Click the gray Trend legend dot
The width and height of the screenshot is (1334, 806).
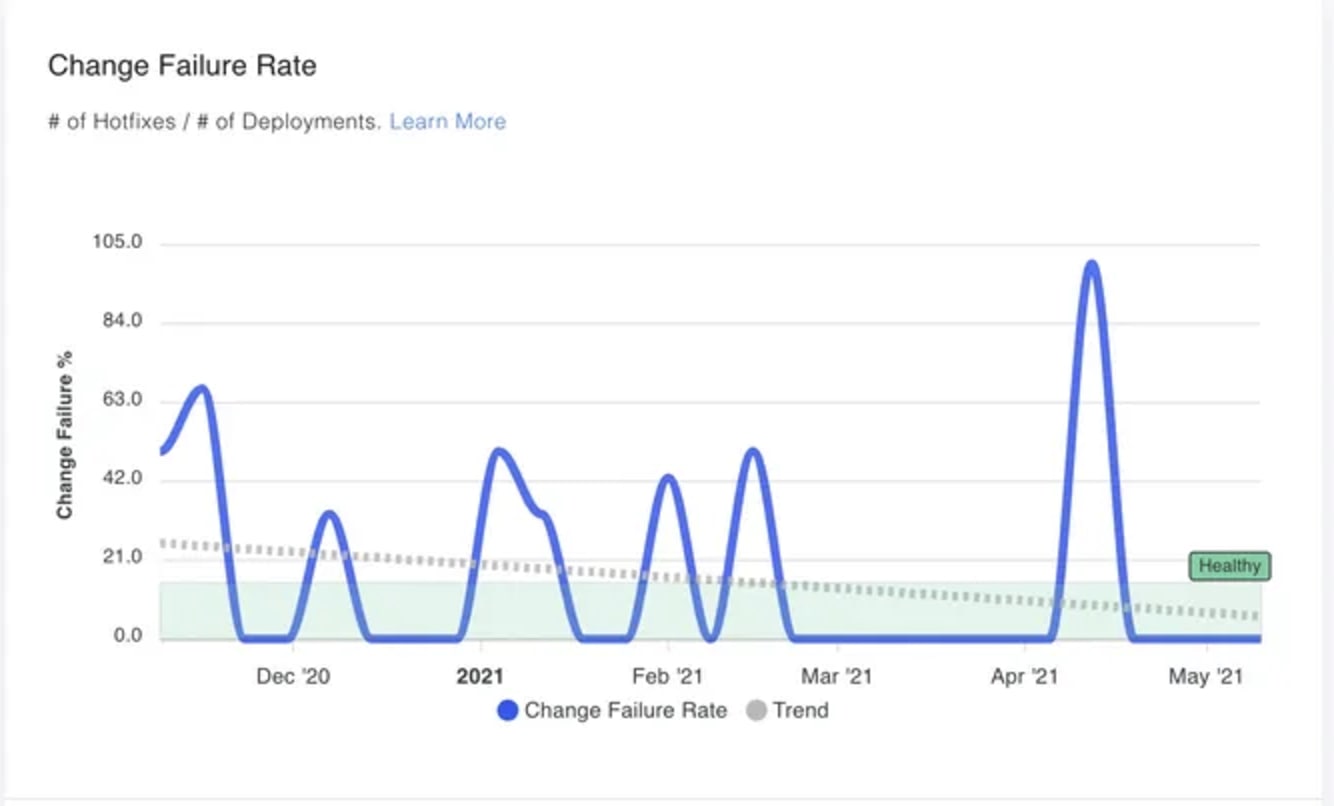click(758, 710)
